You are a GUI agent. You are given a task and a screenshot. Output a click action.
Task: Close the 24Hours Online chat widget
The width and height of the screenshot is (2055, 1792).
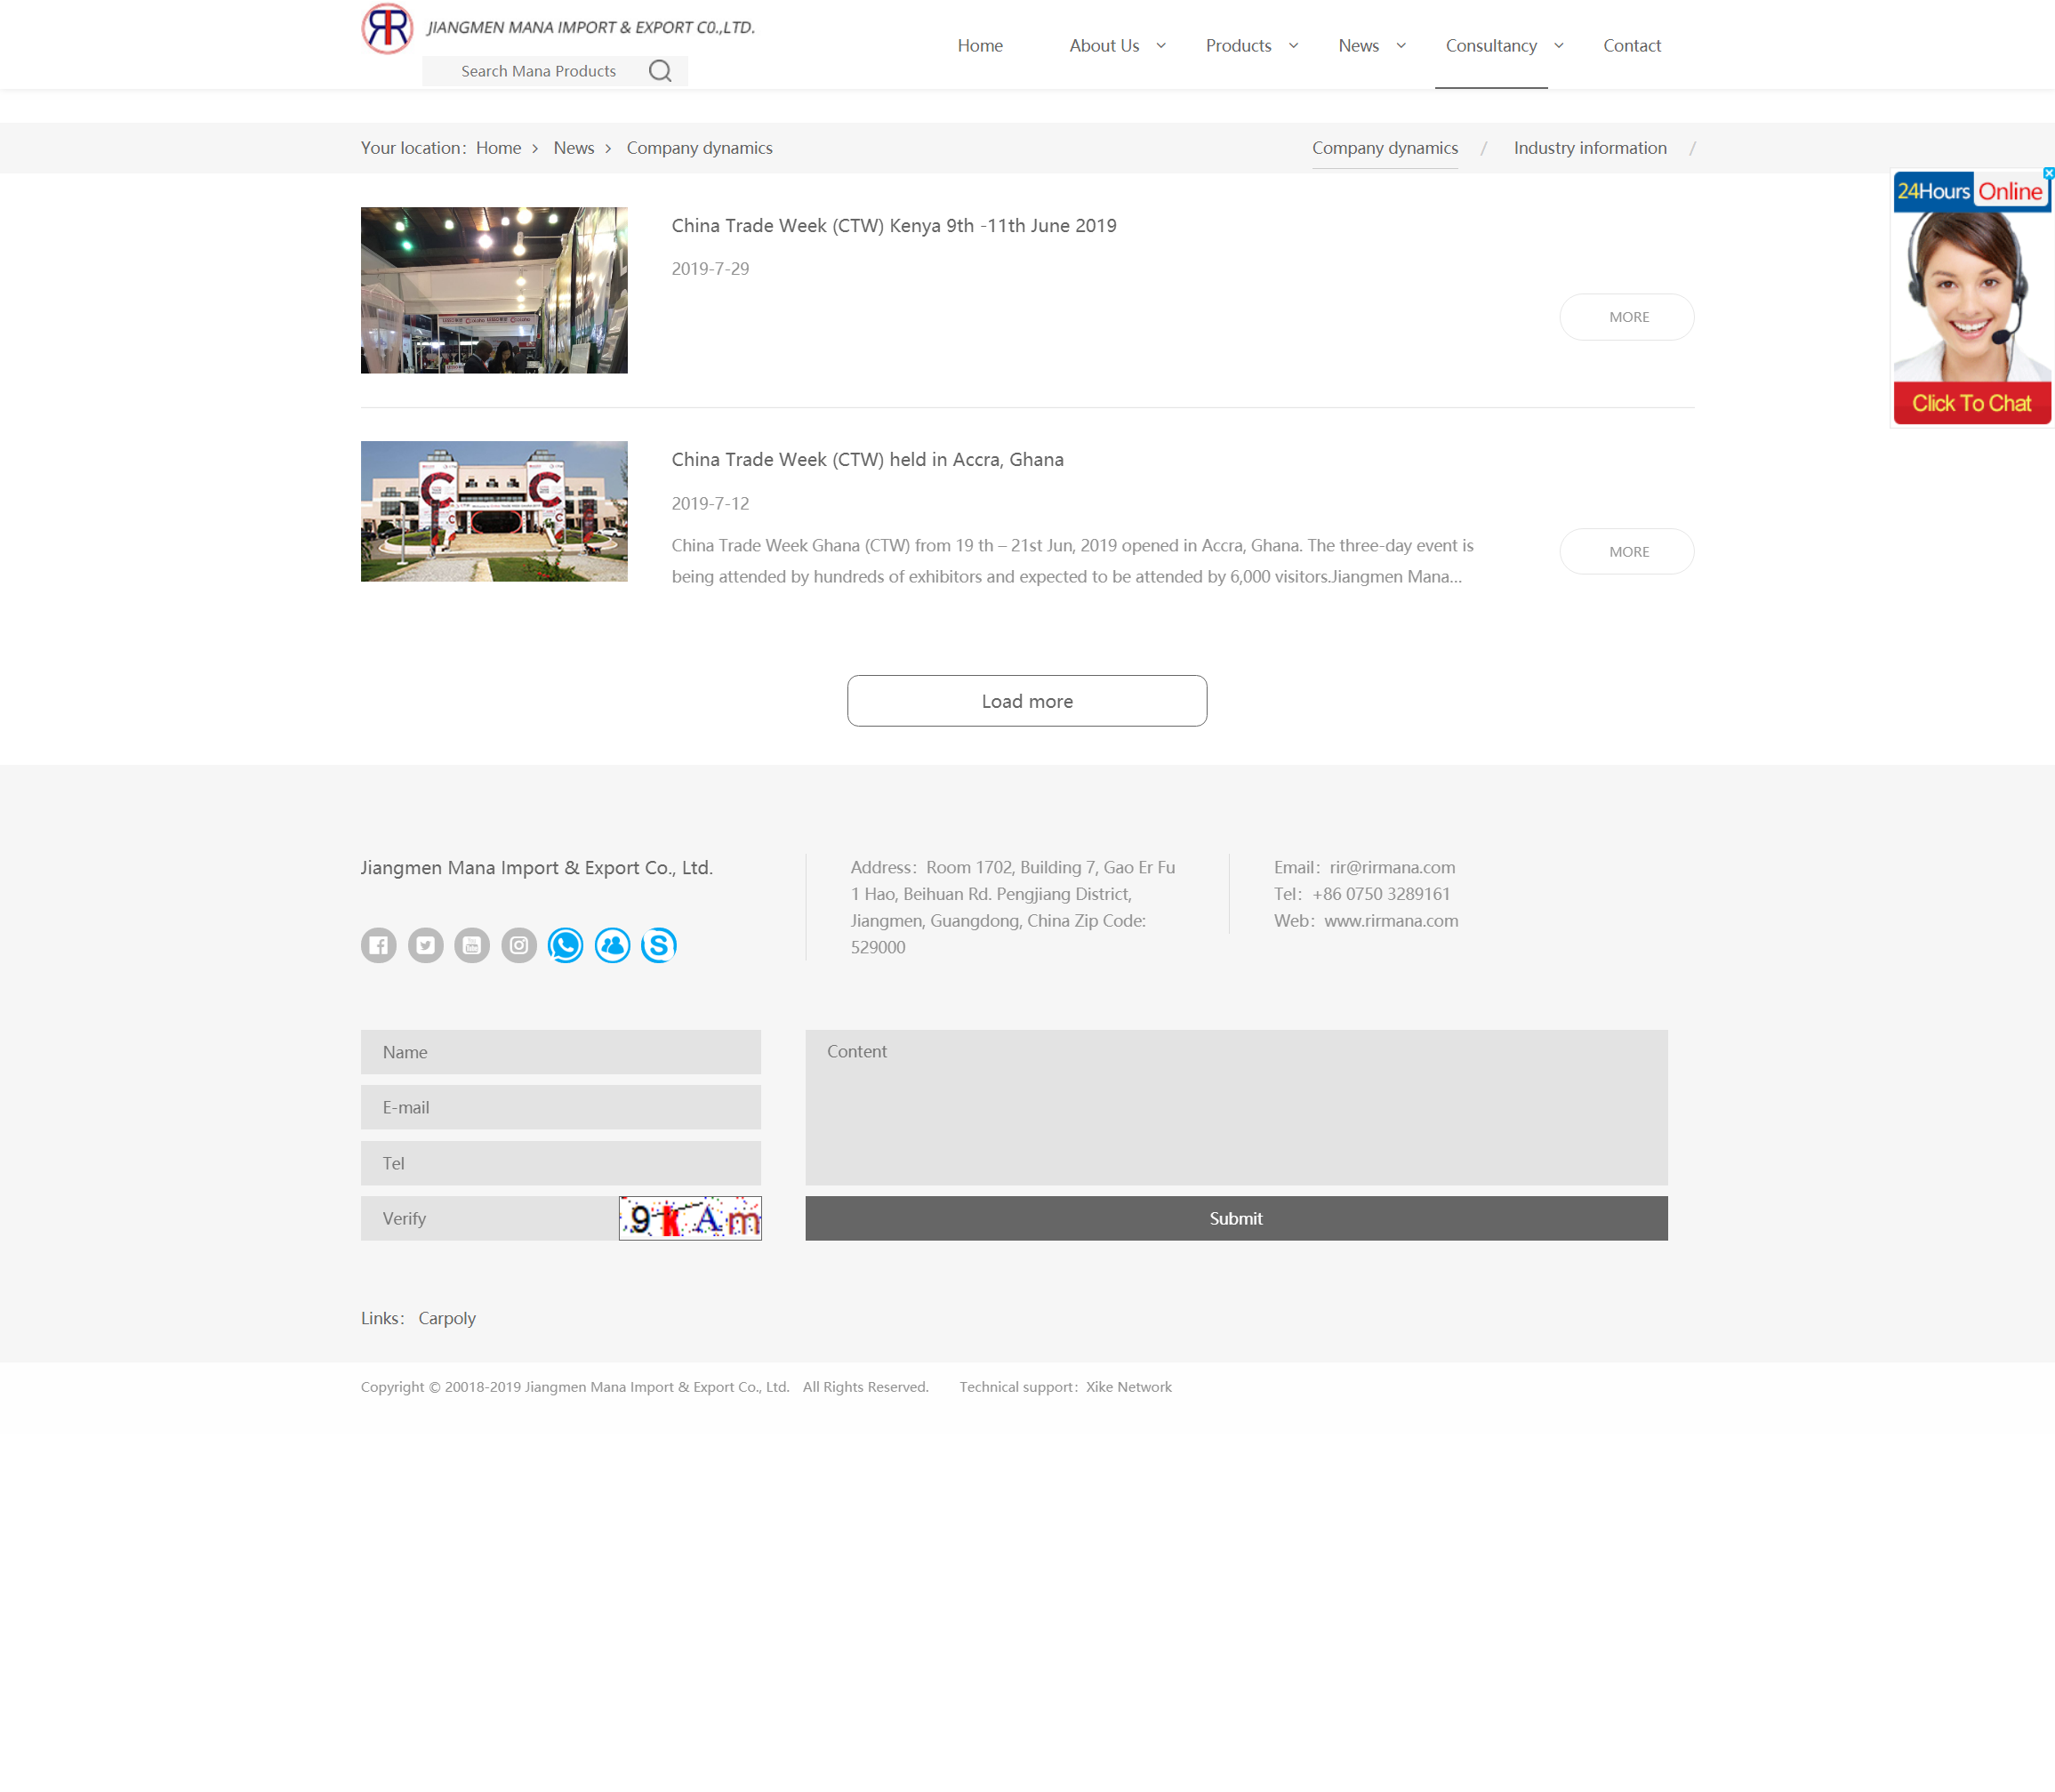pyautogui.click(x=2048, y=173)
